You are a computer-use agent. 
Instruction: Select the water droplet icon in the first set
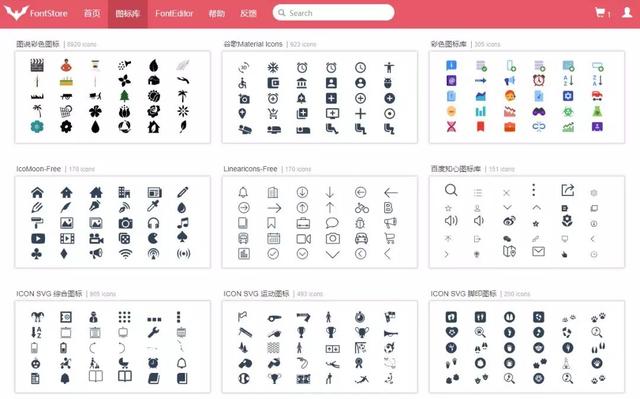coord(95,127)
